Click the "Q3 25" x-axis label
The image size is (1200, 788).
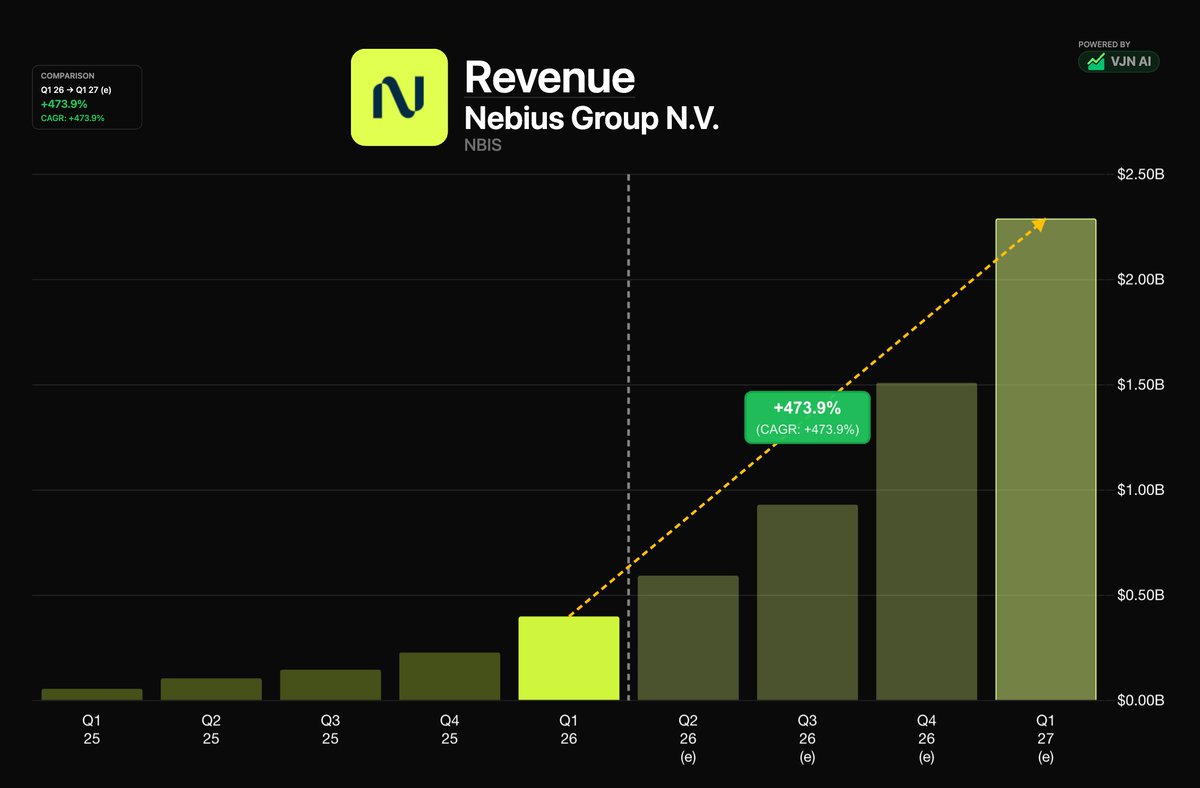tap(330, 729)
